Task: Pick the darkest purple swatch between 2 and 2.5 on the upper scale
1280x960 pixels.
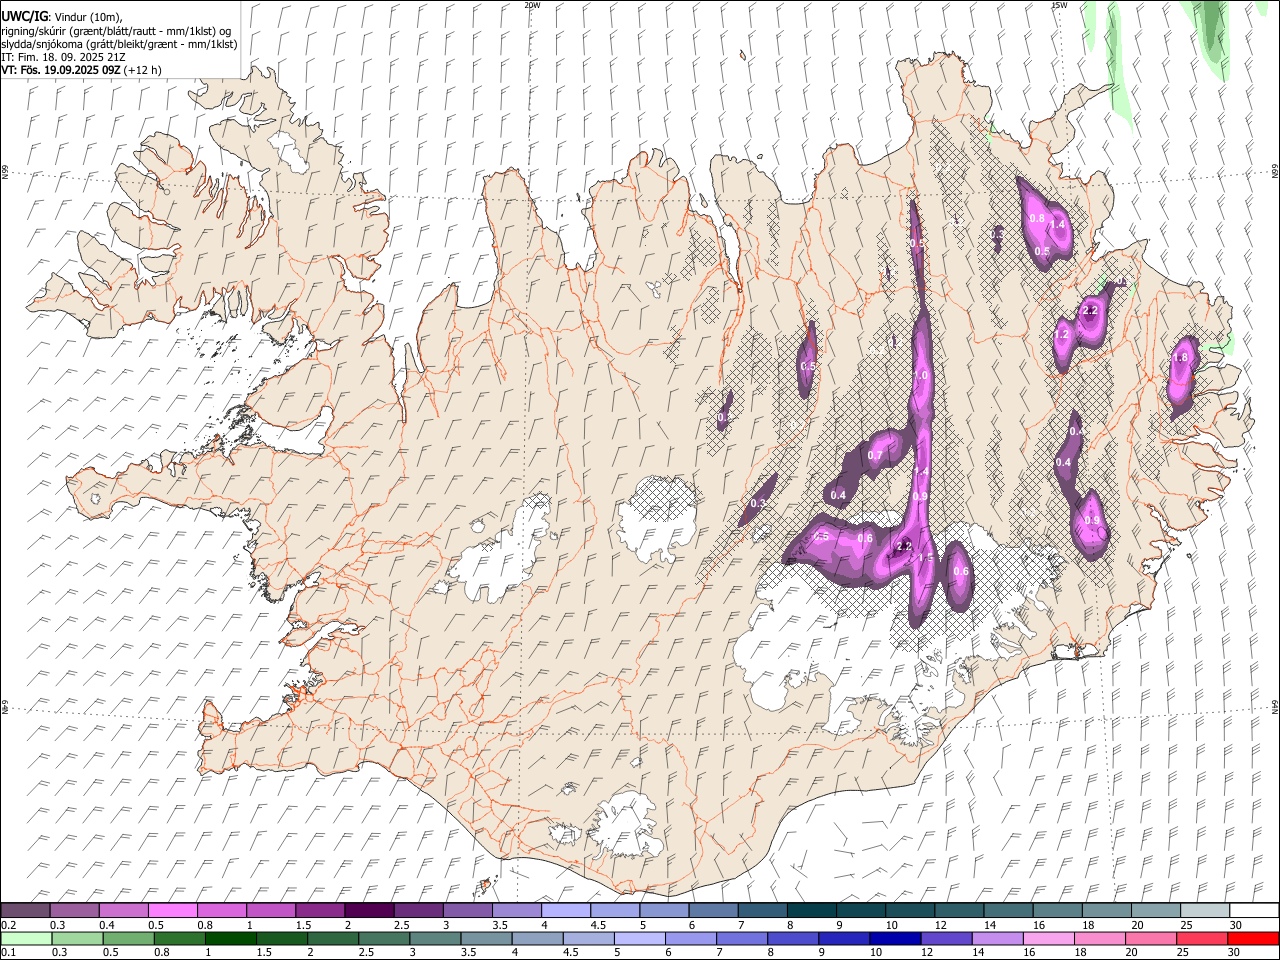Action: point(369,910)
